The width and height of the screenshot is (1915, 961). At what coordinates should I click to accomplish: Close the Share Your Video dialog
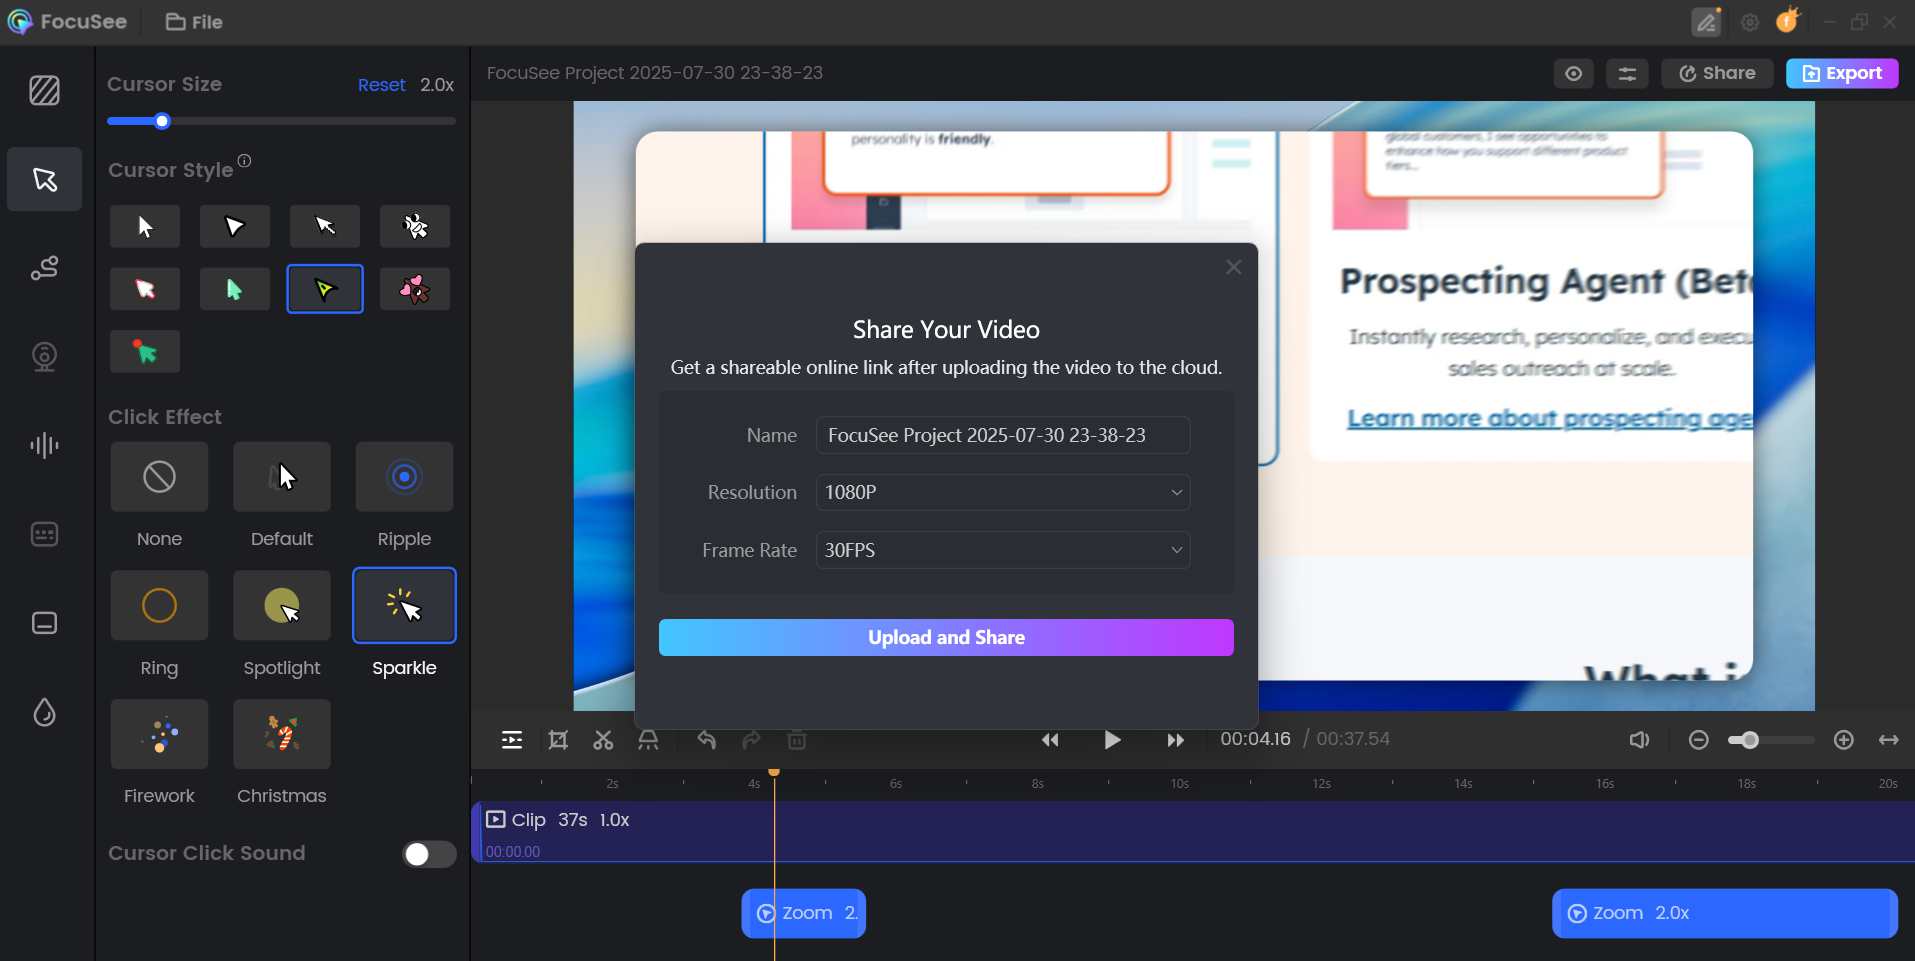pos(1234,267)
